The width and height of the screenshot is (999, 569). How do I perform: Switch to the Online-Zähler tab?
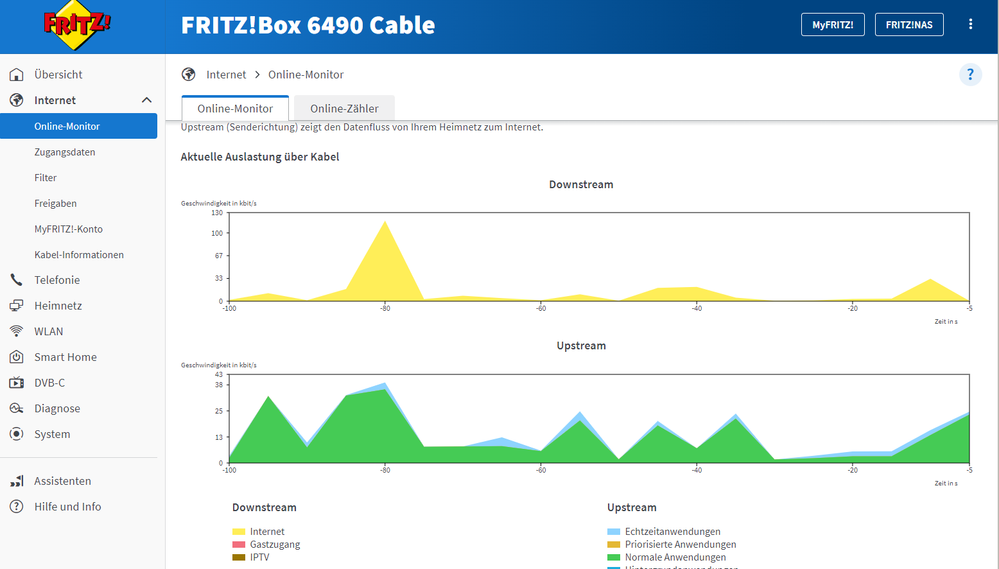click(344, 108)
